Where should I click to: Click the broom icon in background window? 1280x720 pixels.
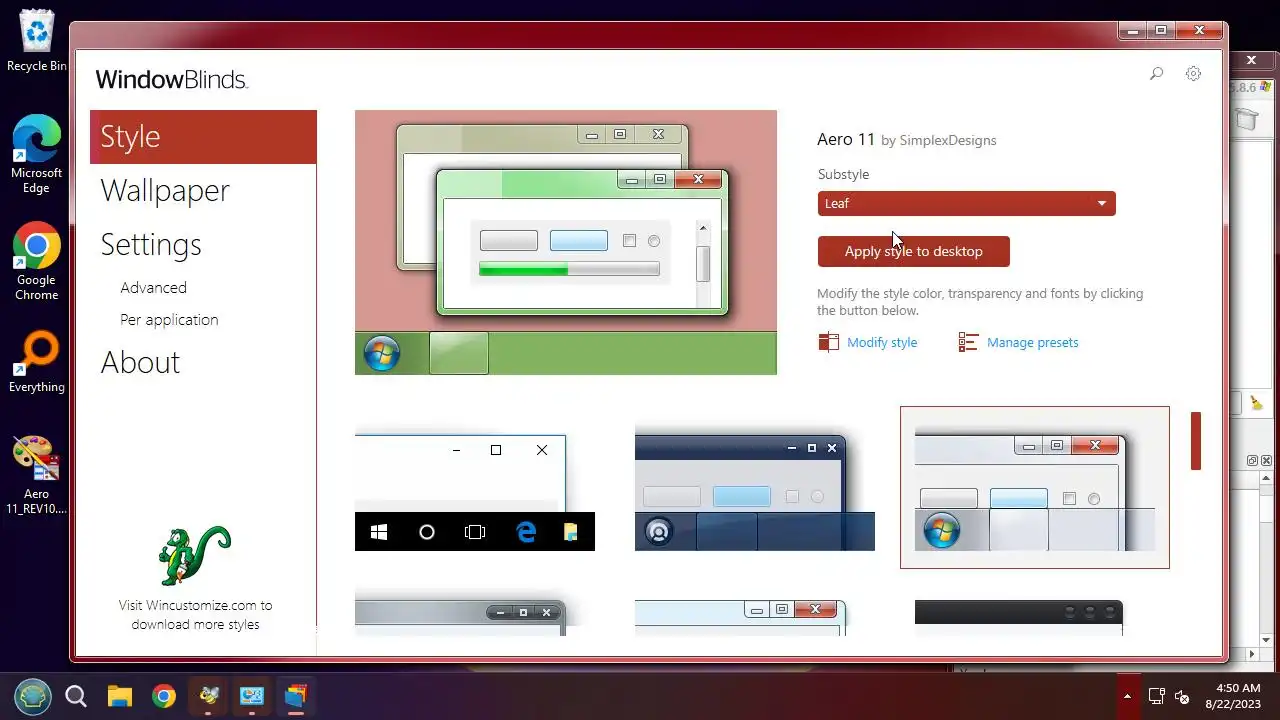[1256, 403]
